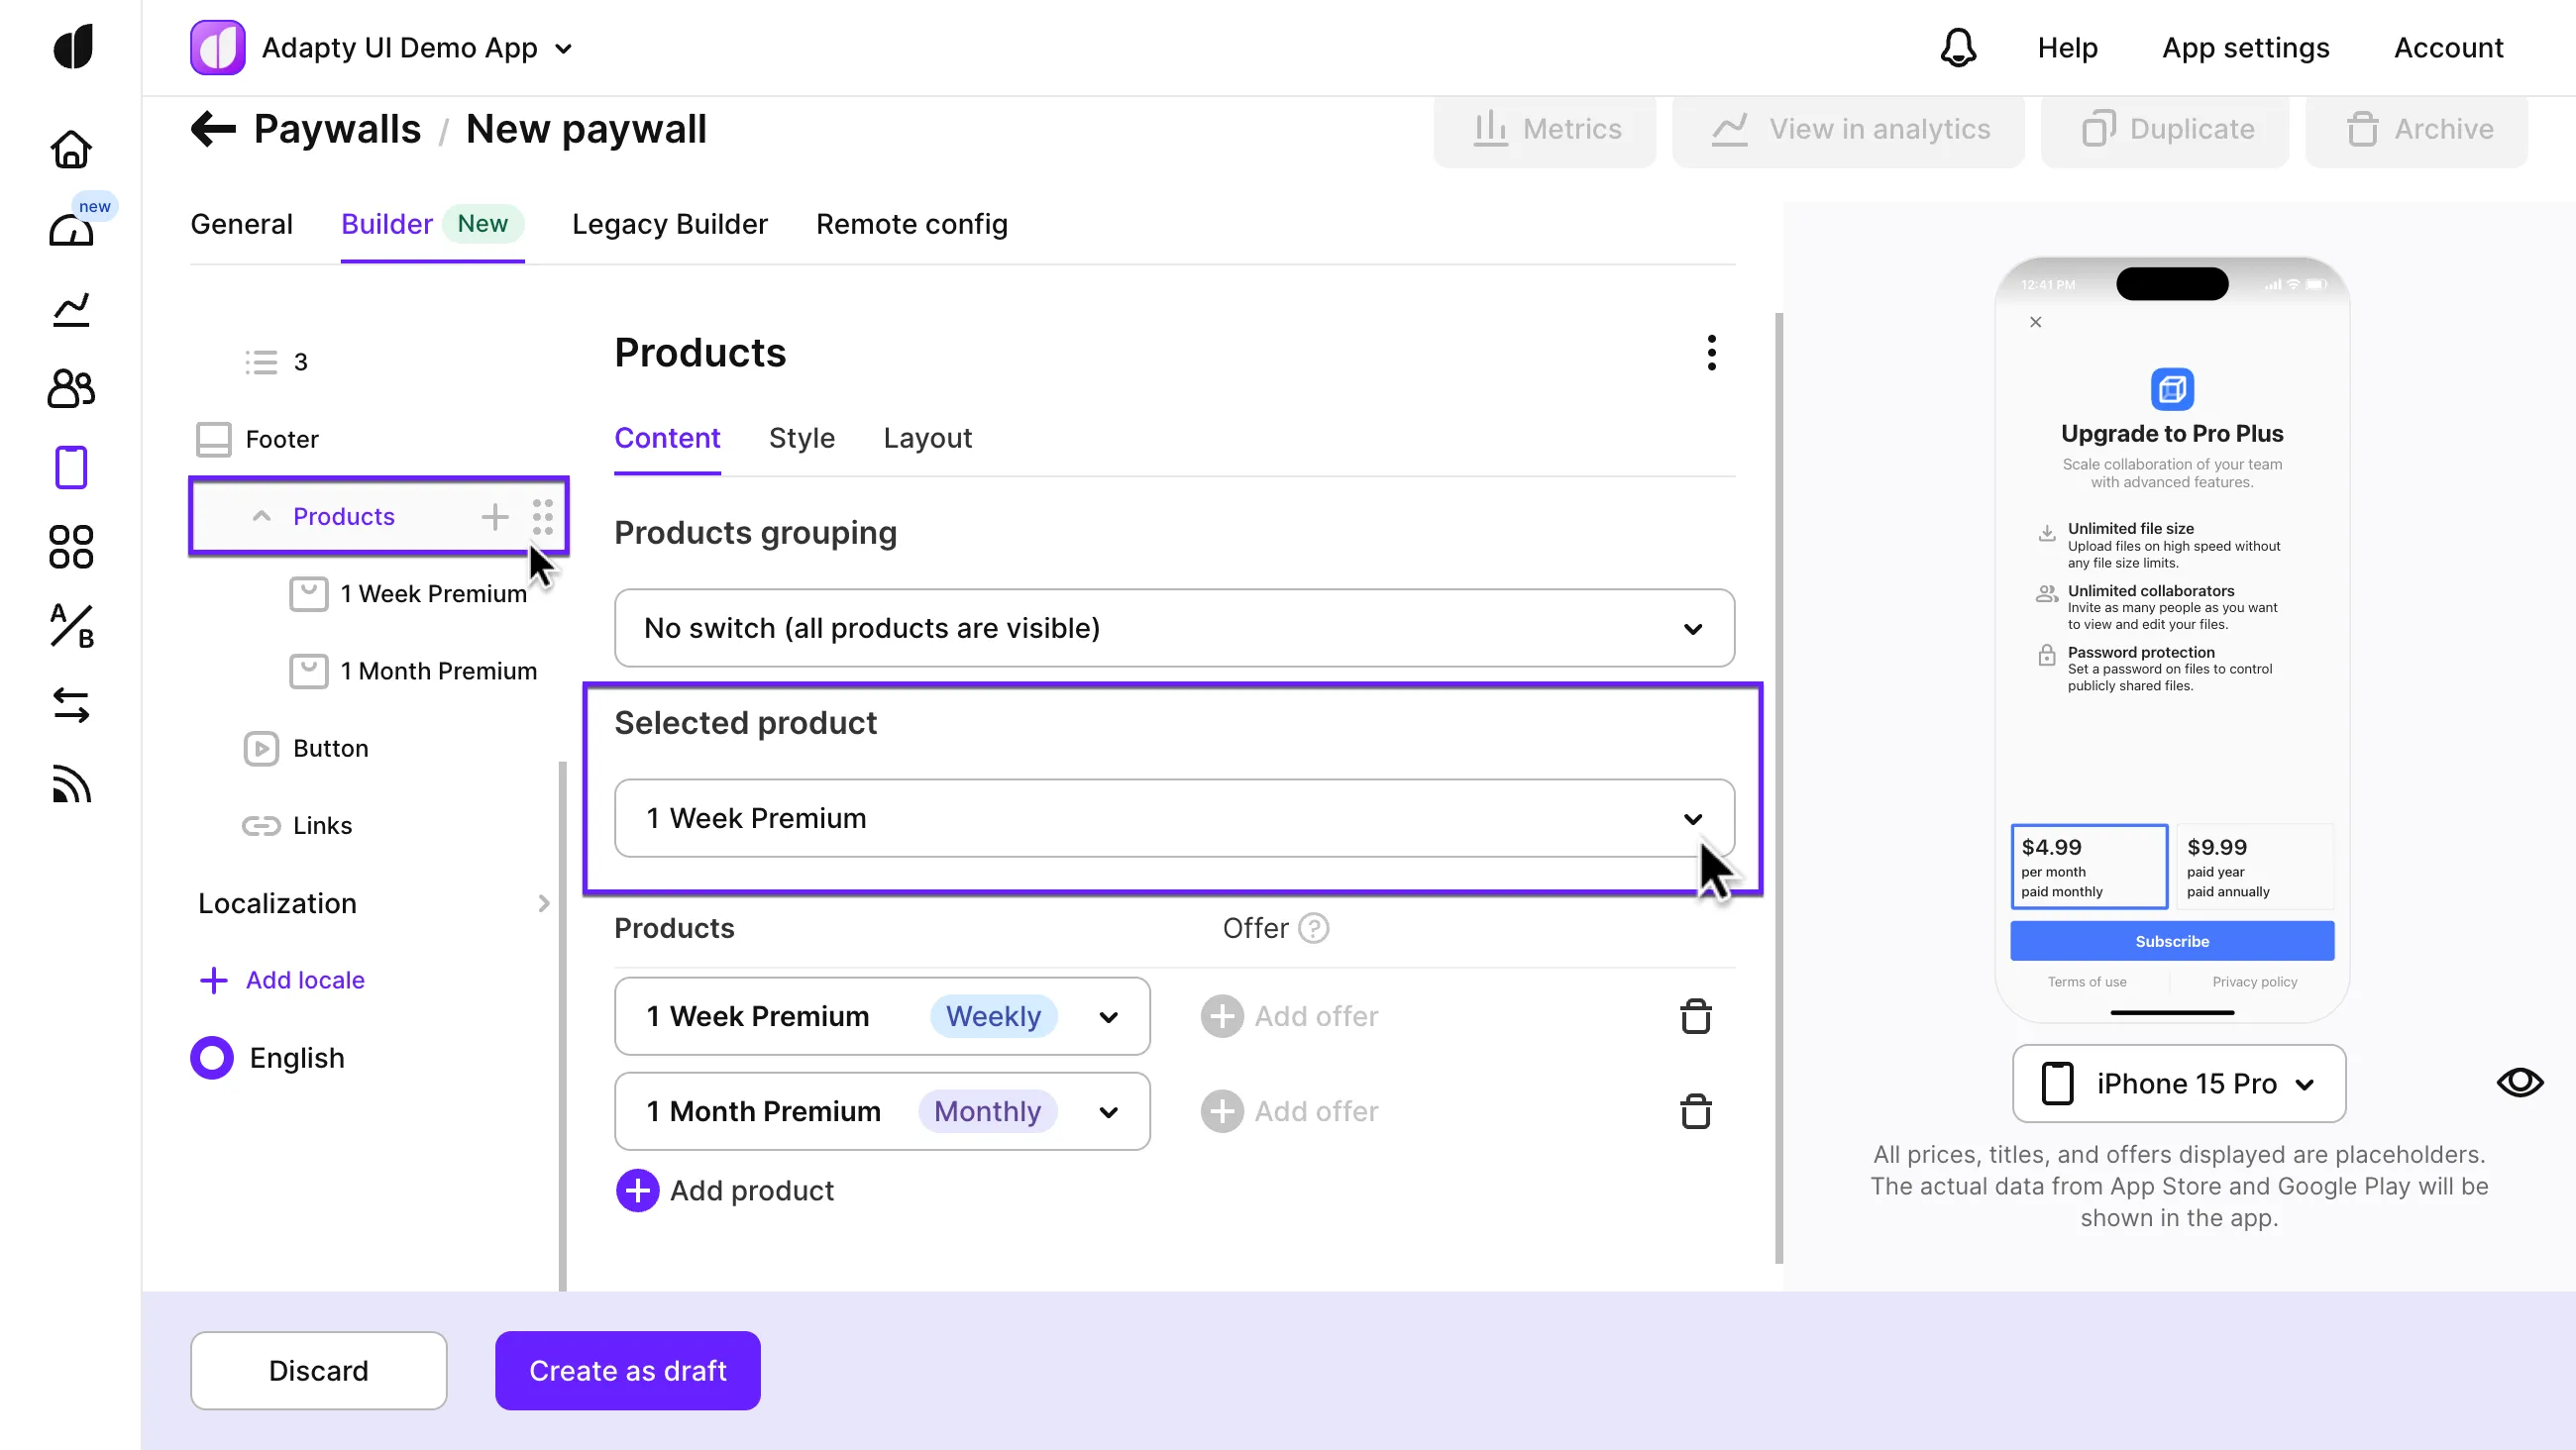Open the iPhone 15 Pro device dropdown
The height and width of the screenshot is (1450, 2576).
2178,1085
